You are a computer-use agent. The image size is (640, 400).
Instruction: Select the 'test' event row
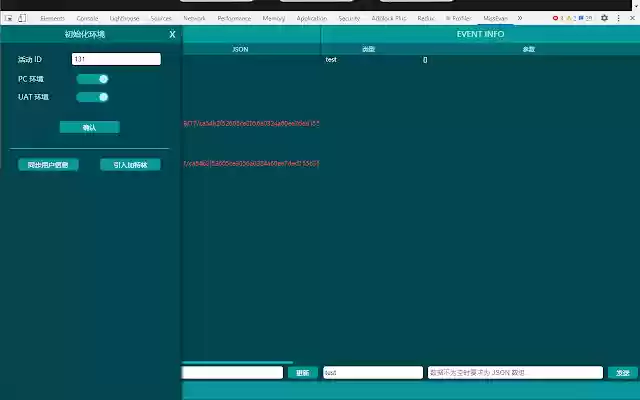[331, 60]
